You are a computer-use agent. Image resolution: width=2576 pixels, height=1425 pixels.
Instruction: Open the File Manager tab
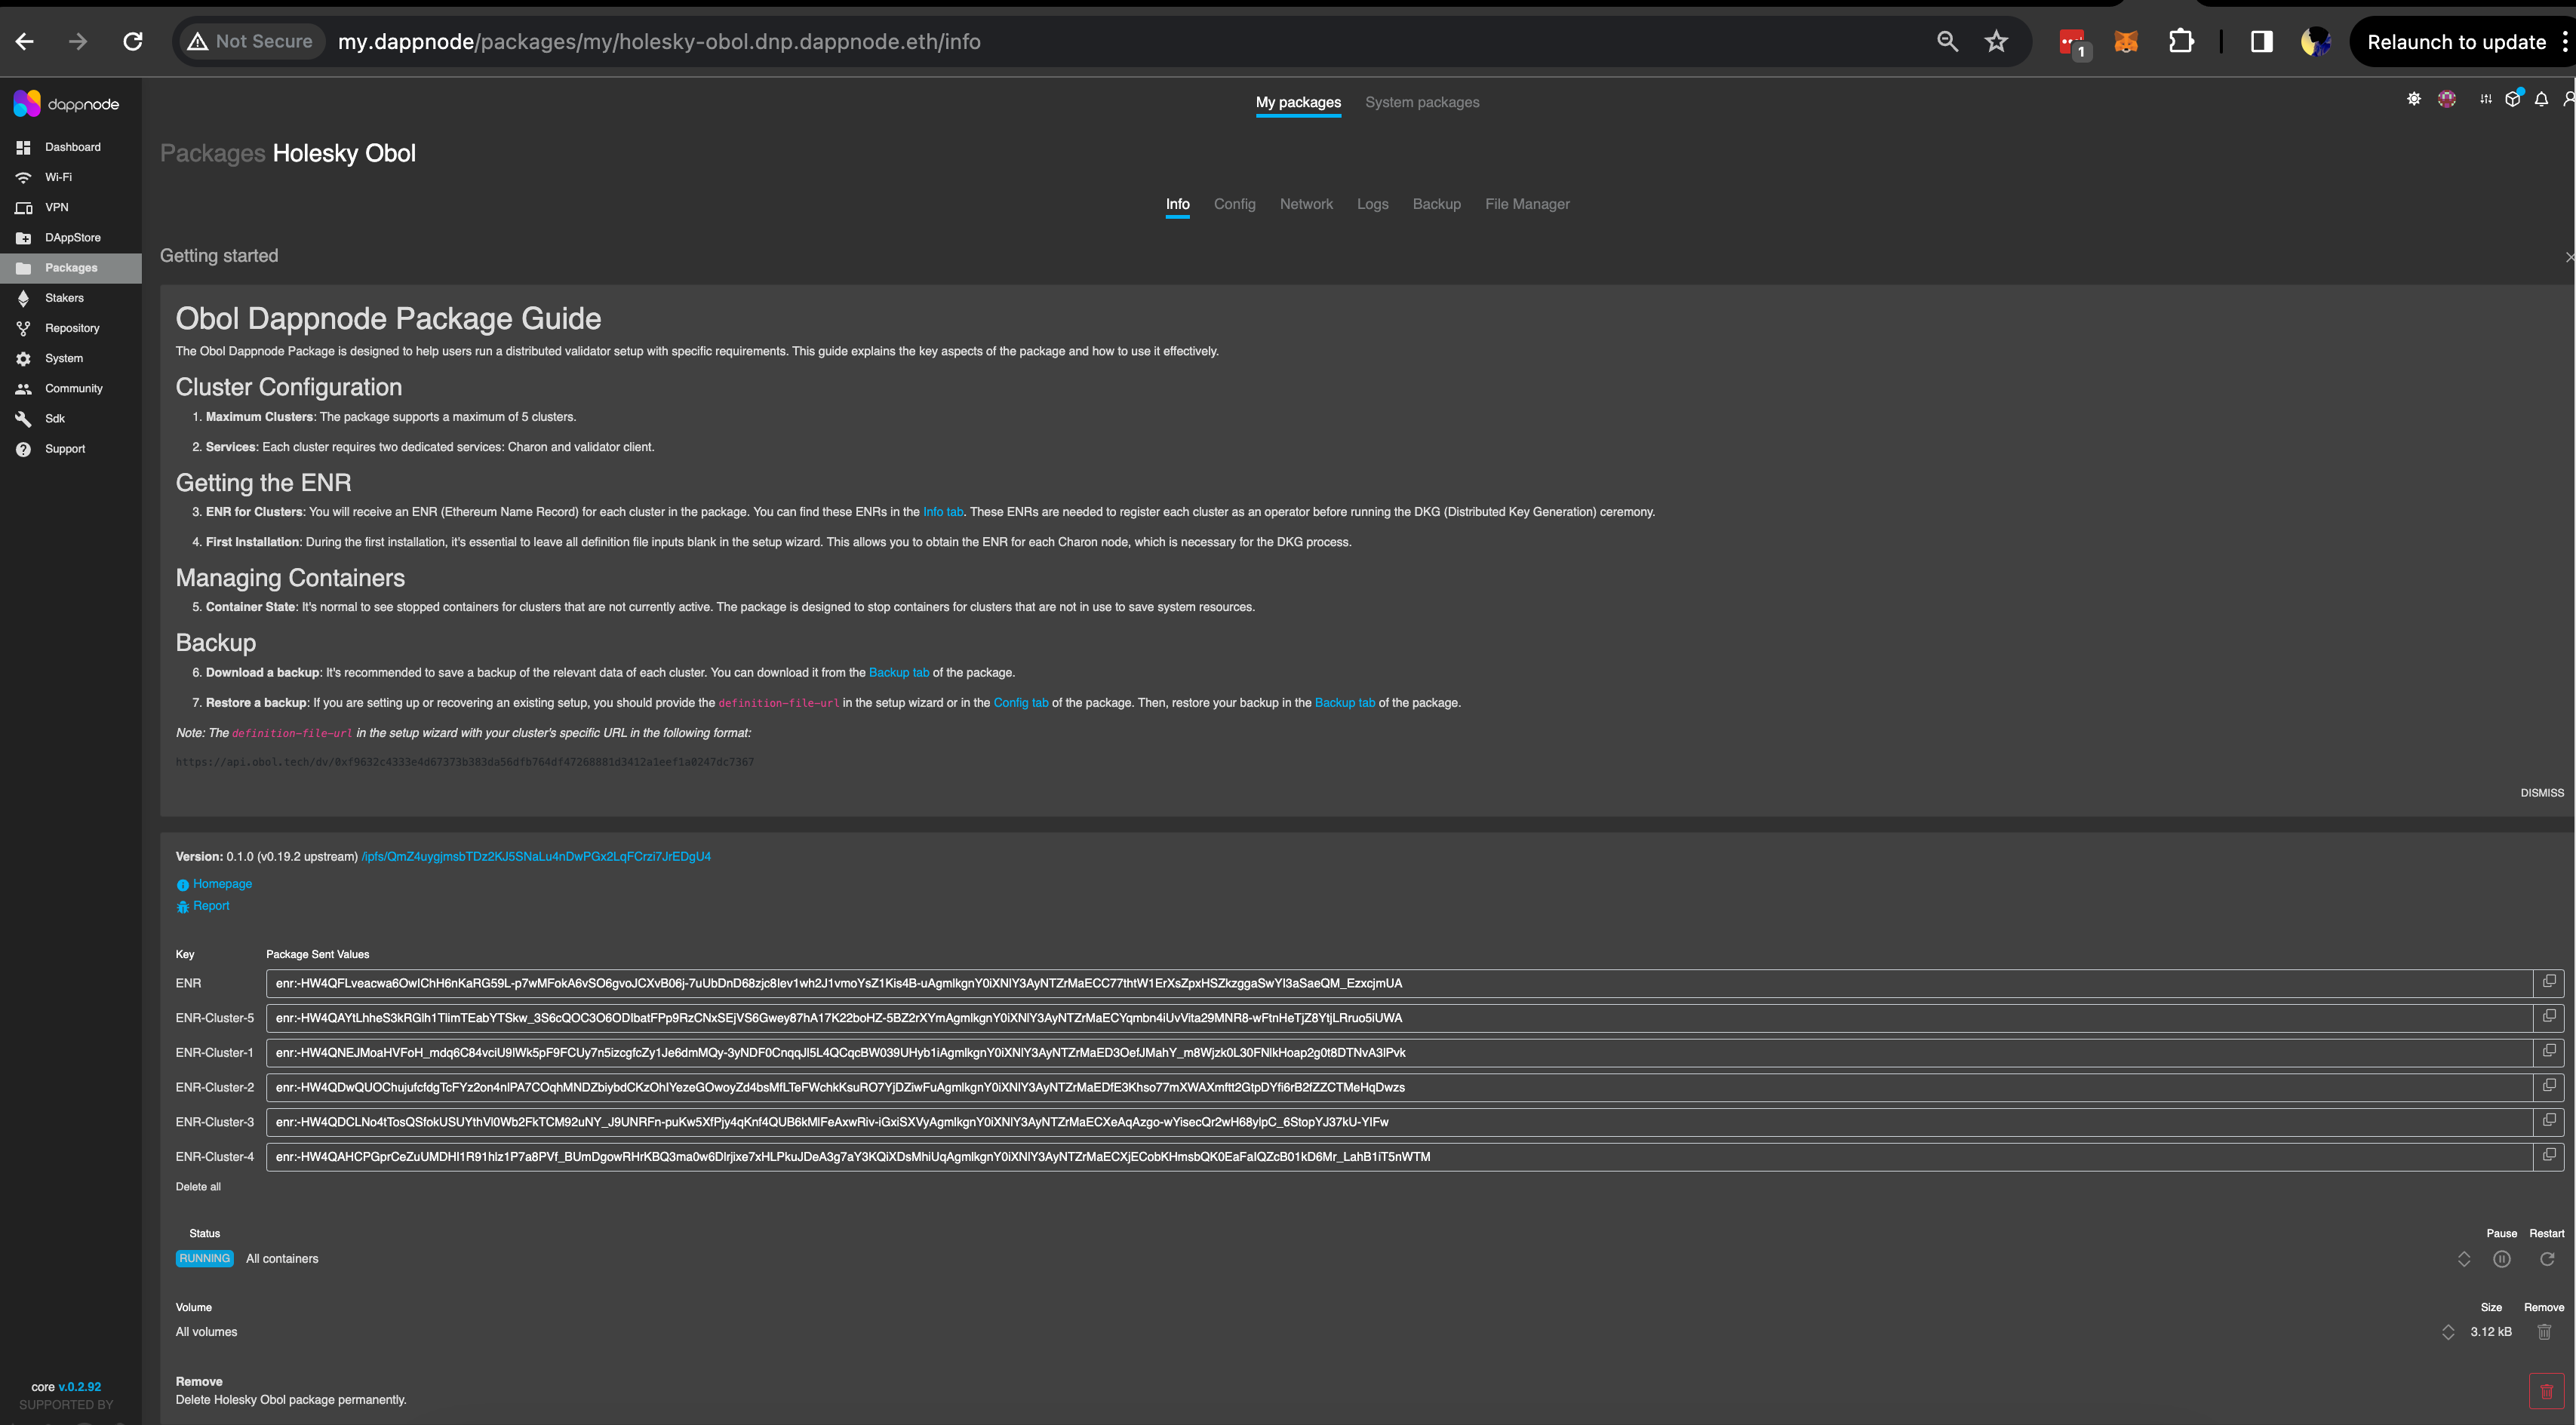click(x=1527, y=204)
